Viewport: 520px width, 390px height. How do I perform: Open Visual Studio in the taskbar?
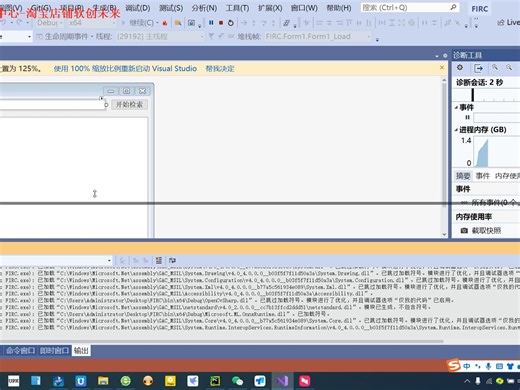point(282,380)
